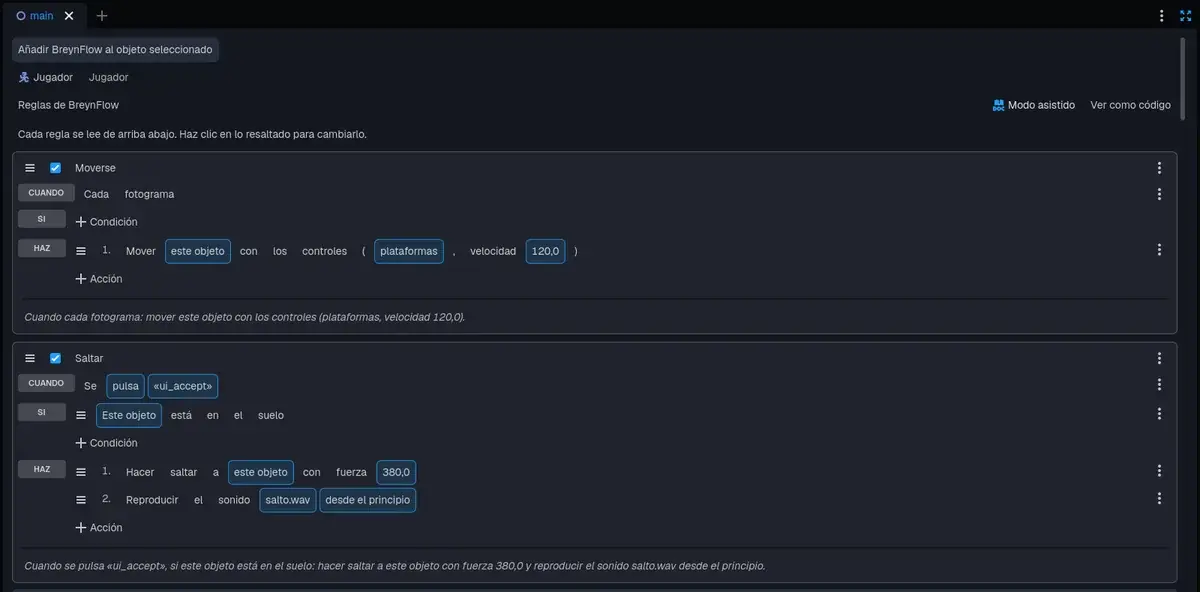The height and width of the screenshot is (592, 1200).
Task: Open options for the 'Mover este objeto' action
Action: [x=1159, y=250]
